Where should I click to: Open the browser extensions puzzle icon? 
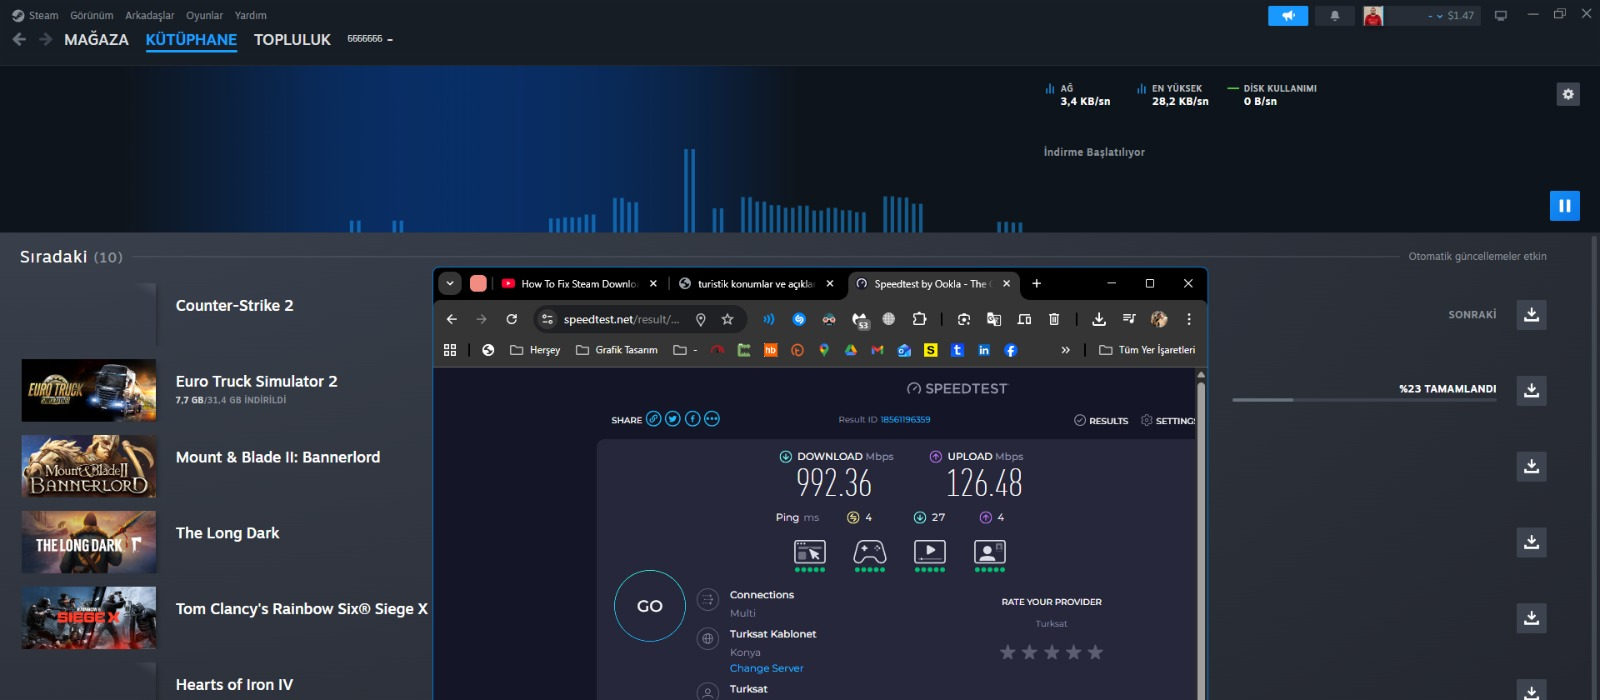point(919,319)
